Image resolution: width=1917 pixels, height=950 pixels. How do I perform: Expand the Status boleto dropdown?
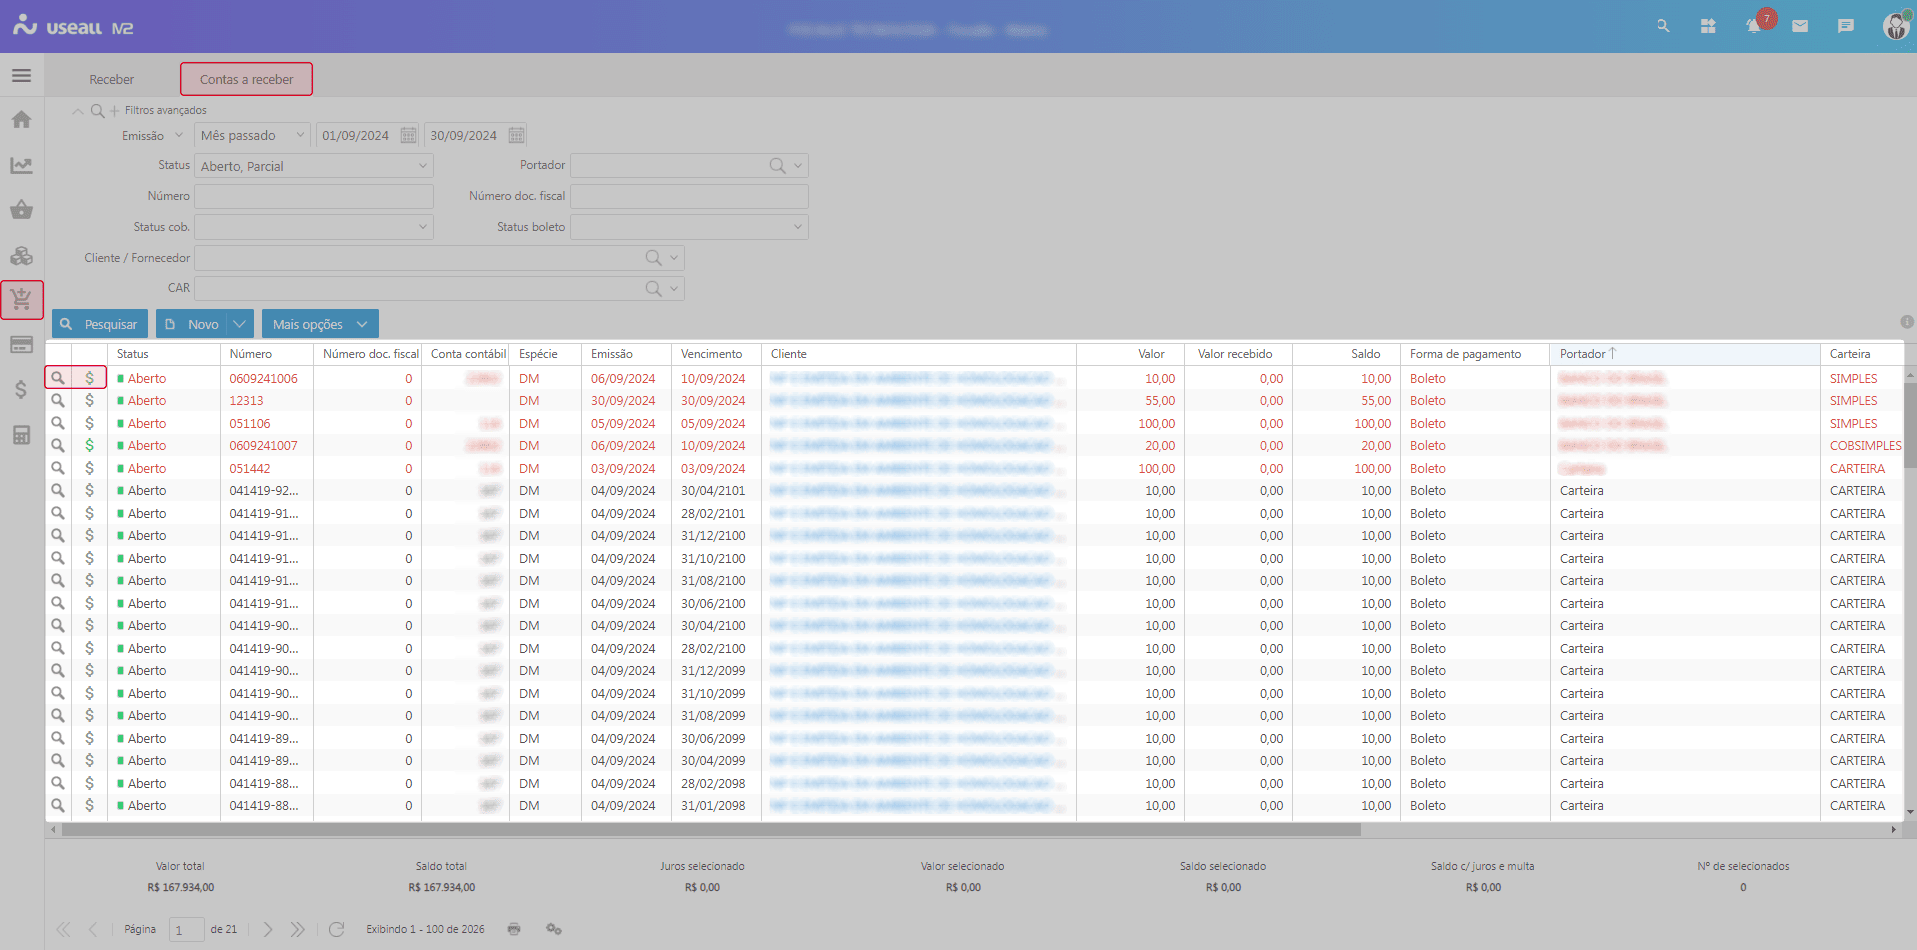click(x=797, y=227)
